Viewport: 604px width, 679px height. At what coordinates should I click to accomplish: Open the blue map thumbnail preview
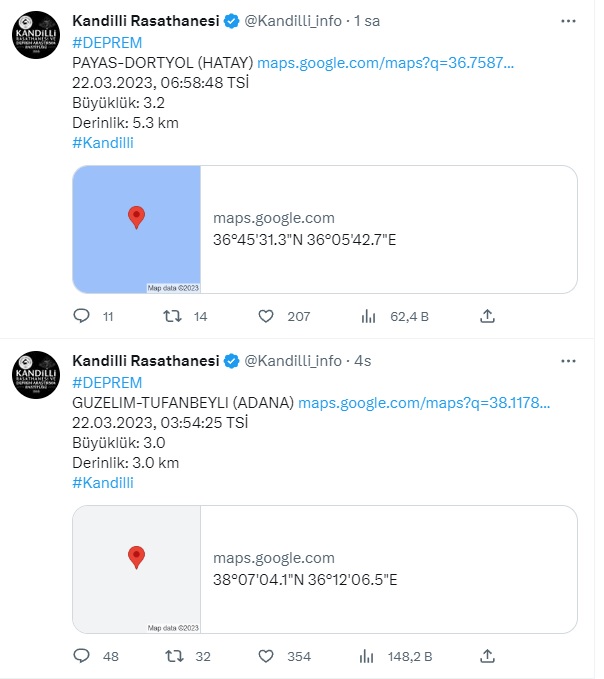(136, 230)
